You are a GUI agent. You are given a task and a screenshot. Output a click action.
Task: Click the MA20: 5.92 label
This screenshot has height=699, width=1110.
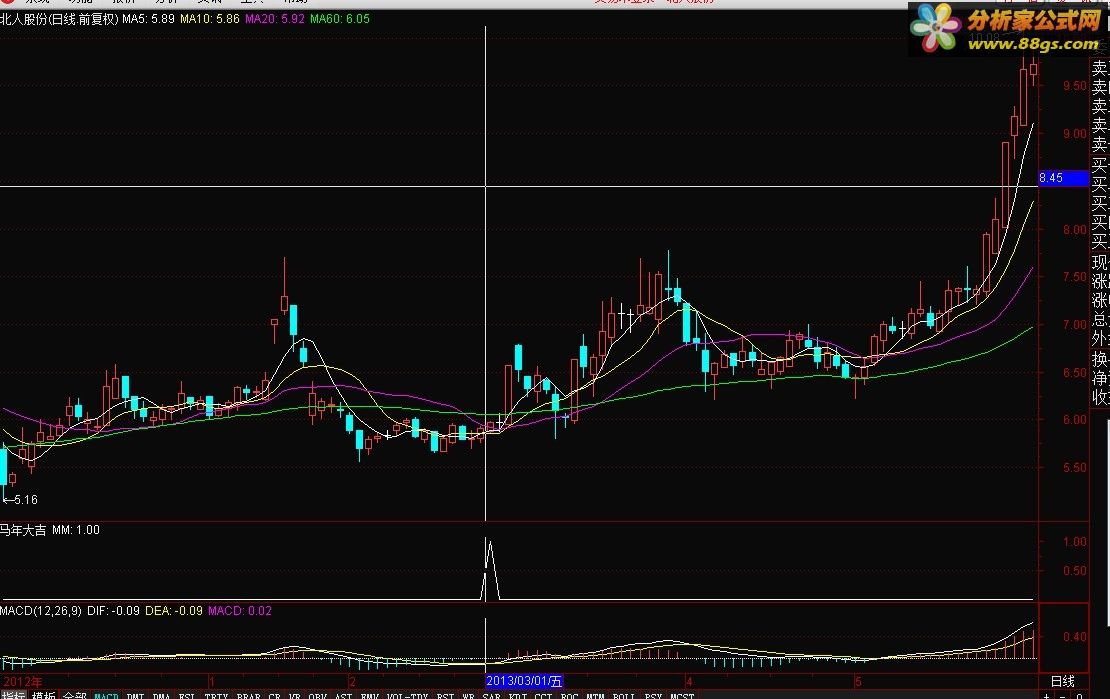[x=275, y=19]
